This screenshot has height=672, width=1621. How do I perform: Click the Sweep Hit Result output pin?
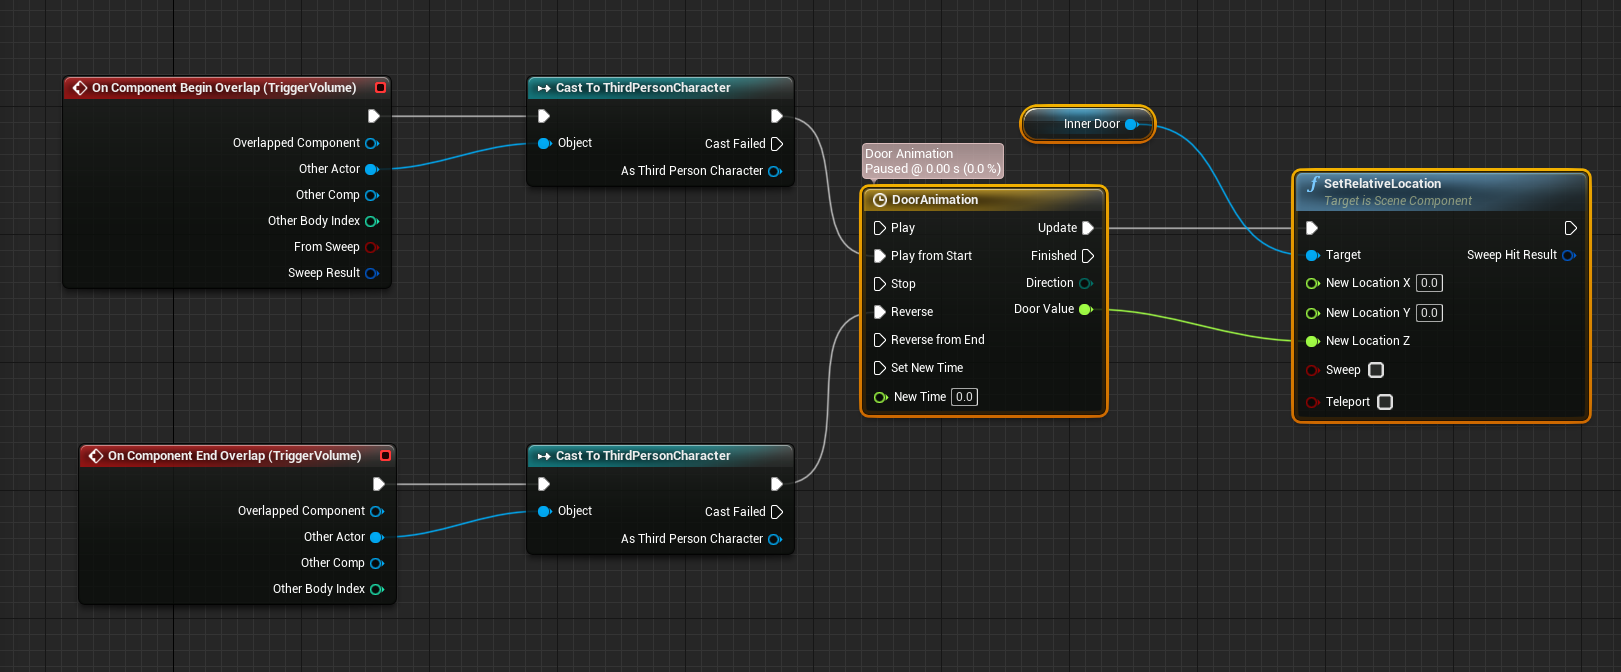1569,255
